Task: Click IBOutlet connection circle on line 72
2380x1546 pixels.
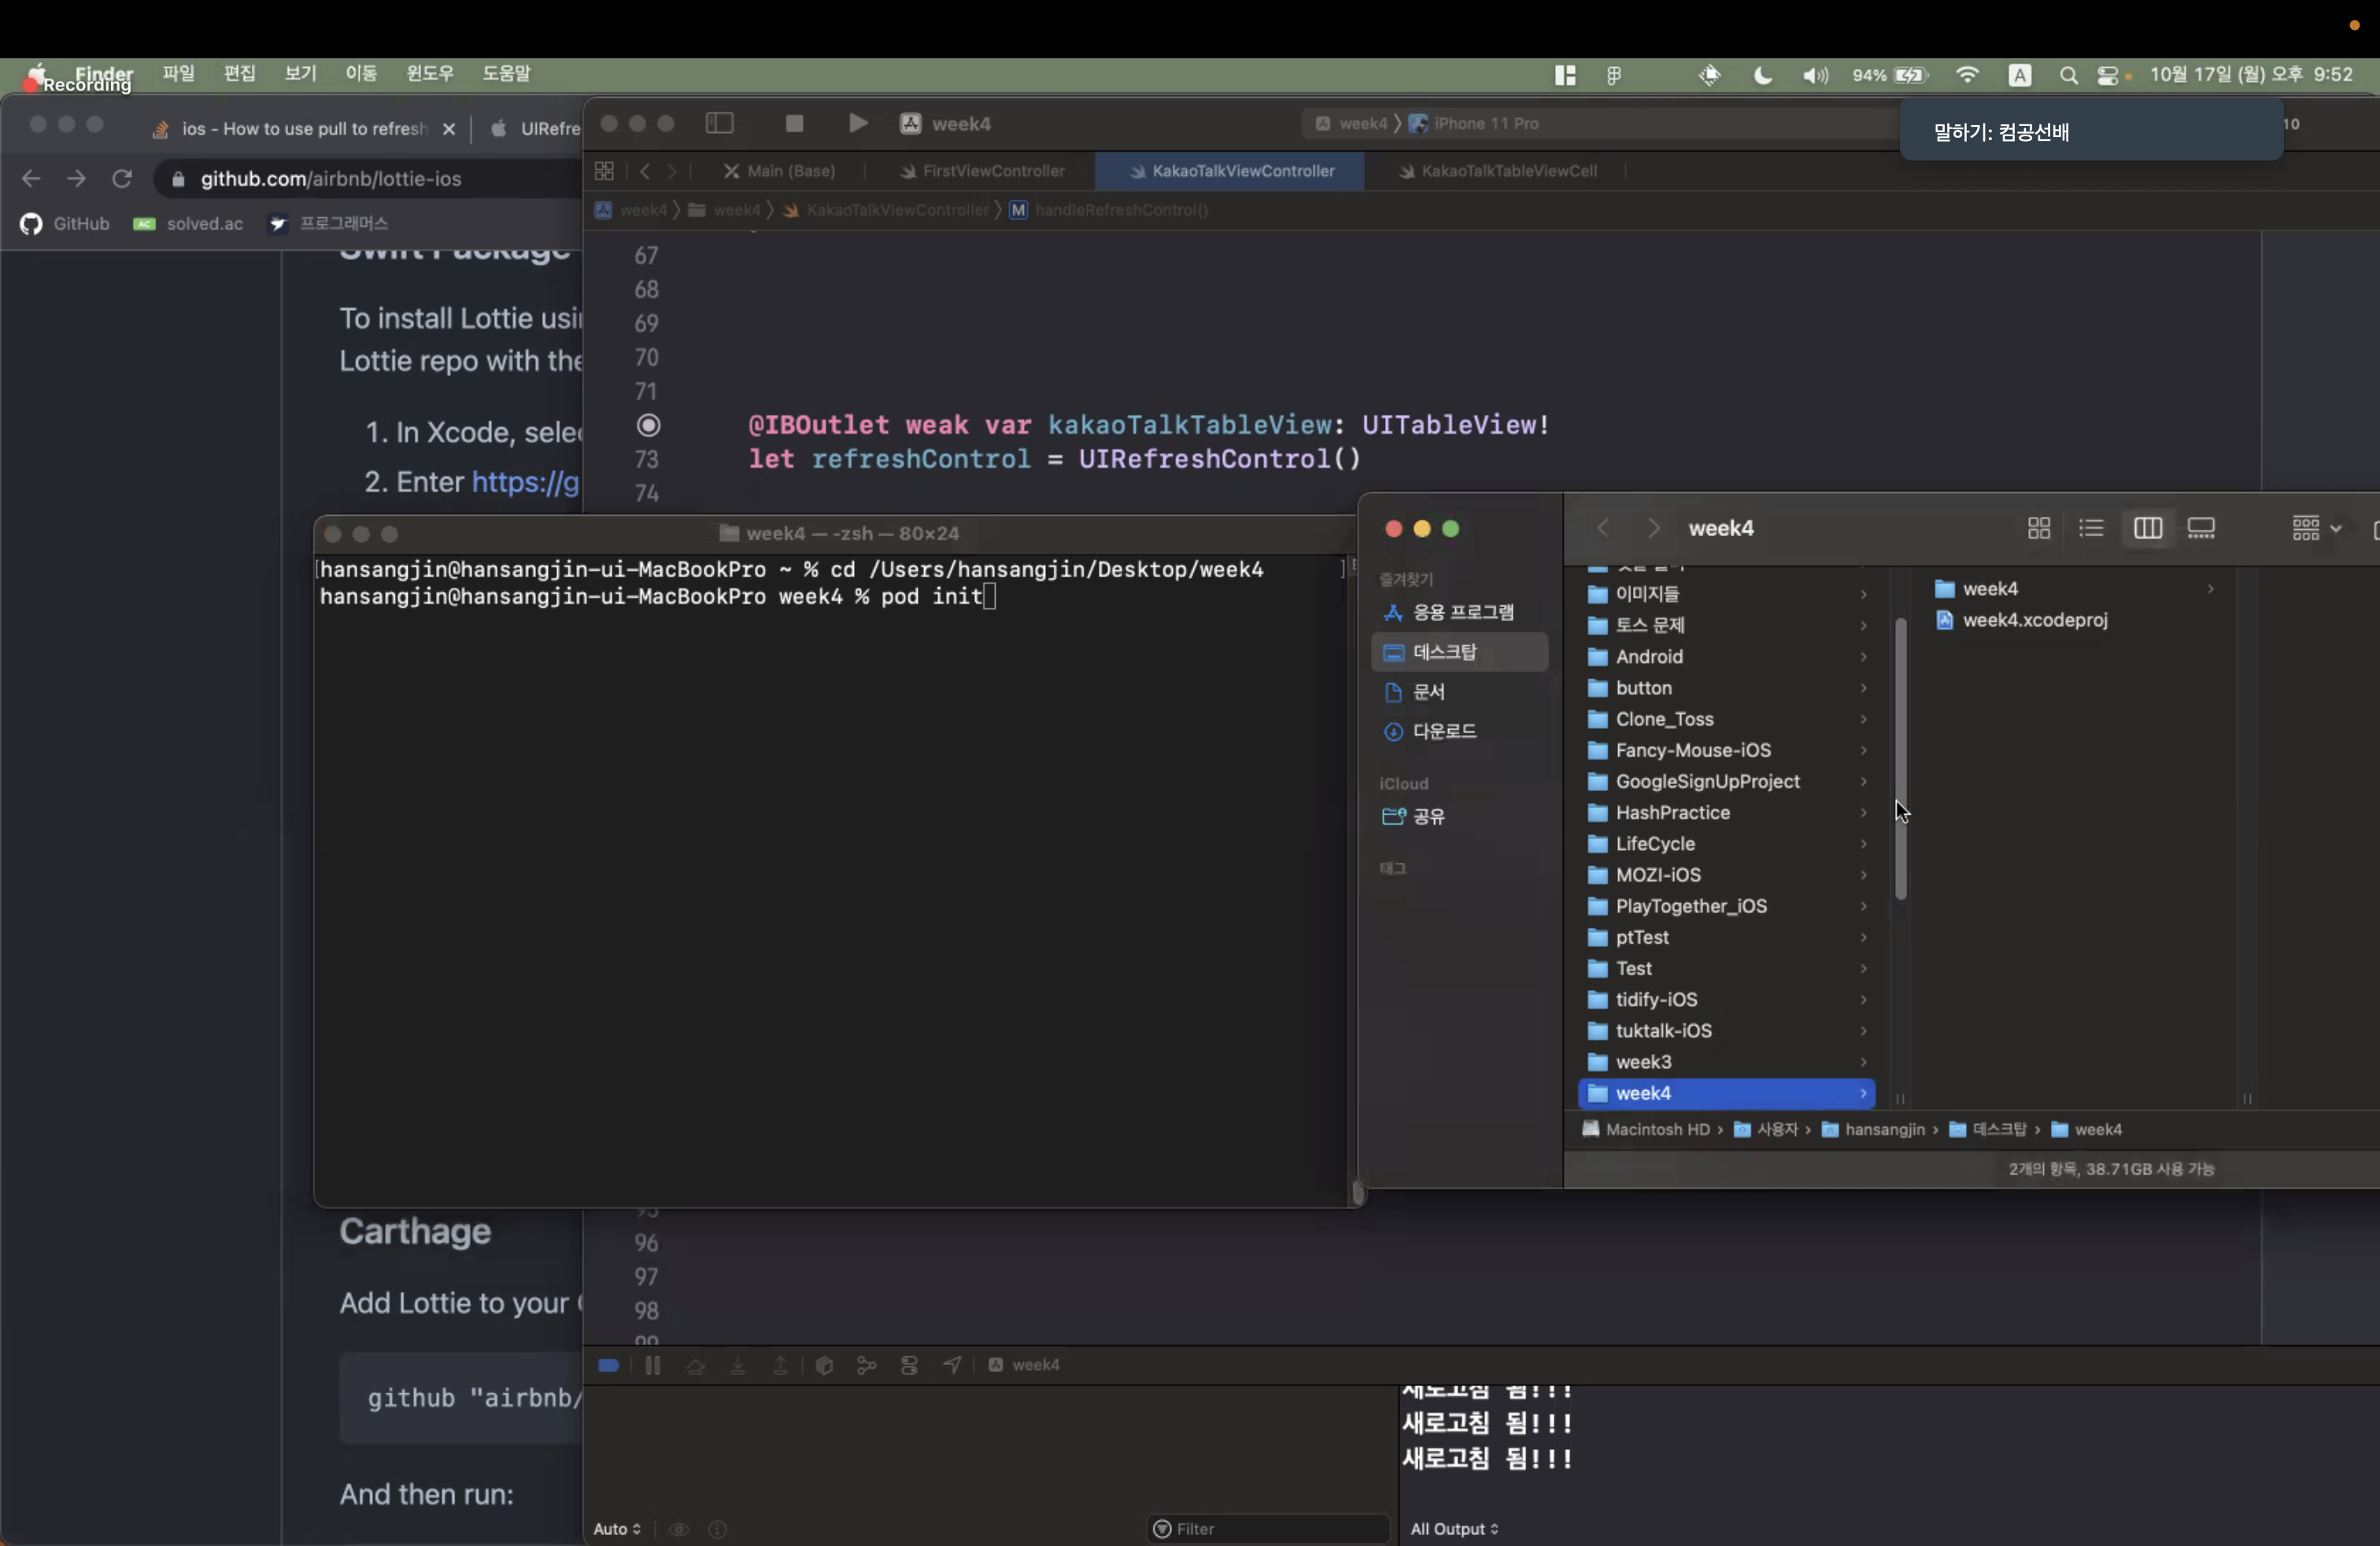Action: click(x=649, y=425)
